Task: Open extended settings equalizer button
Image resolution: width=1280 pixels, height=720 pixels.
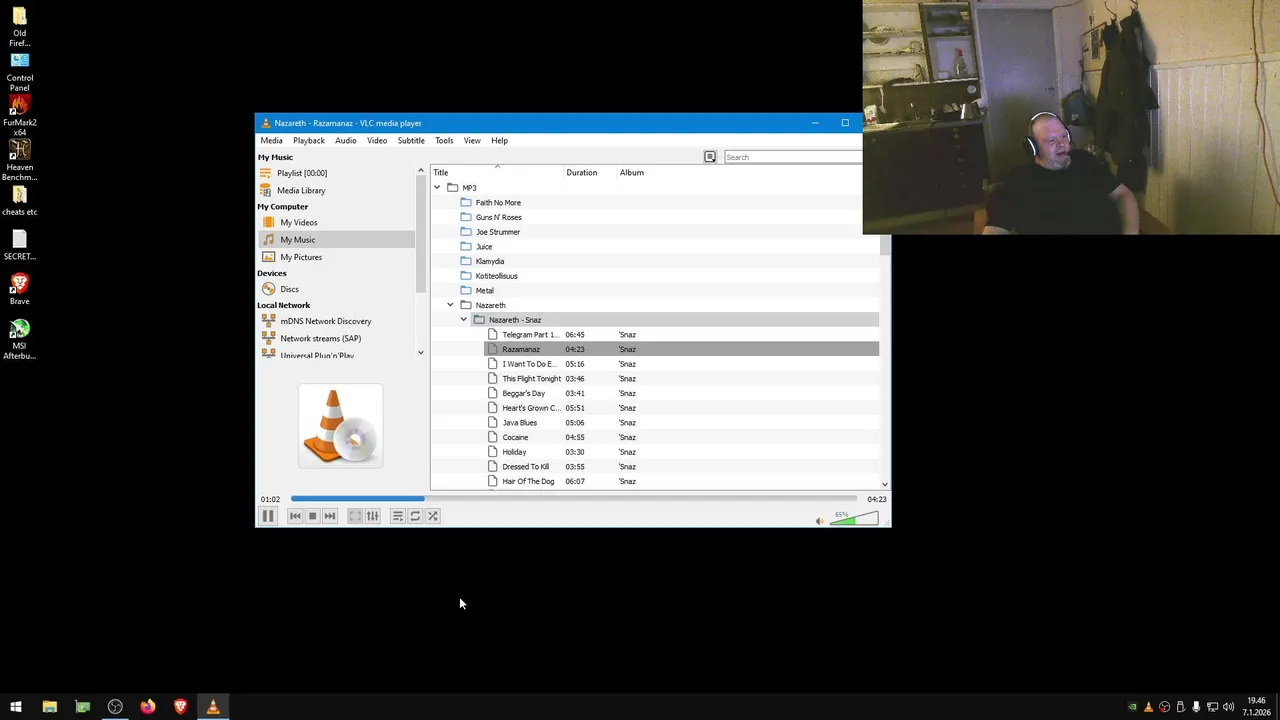Action: (x=372, y=516)
